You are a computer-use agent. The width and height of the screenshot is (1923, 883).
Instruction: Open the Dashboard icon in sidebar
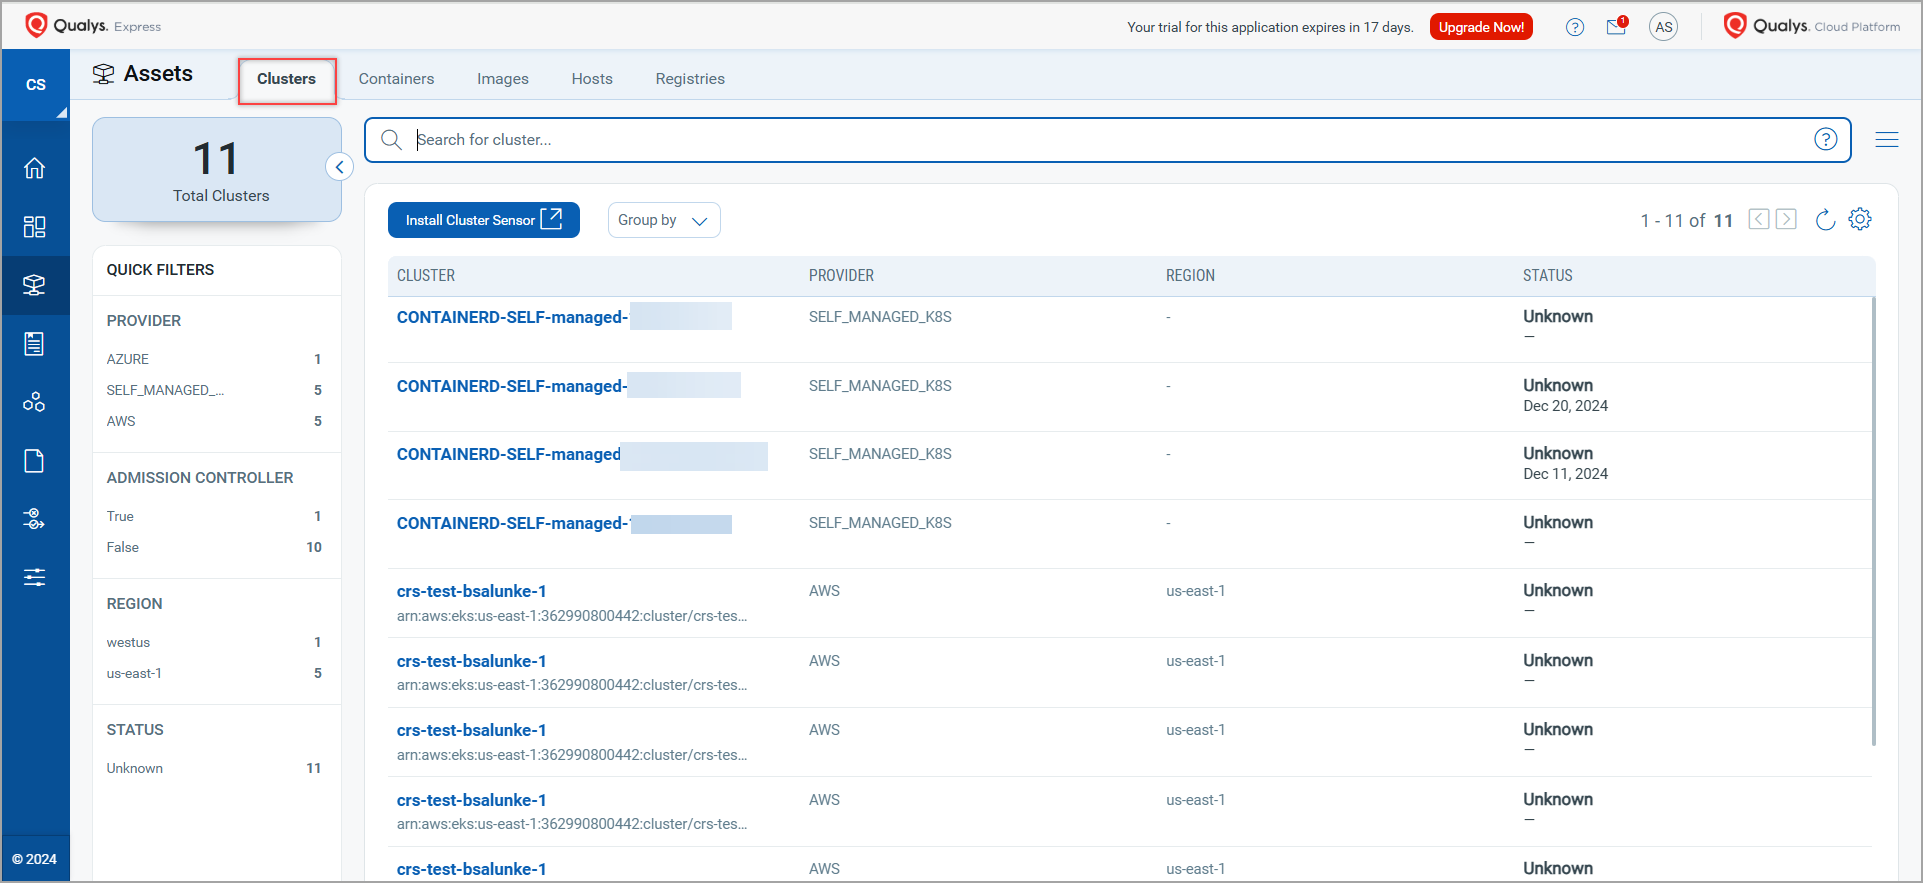click(x=35, y=227)
